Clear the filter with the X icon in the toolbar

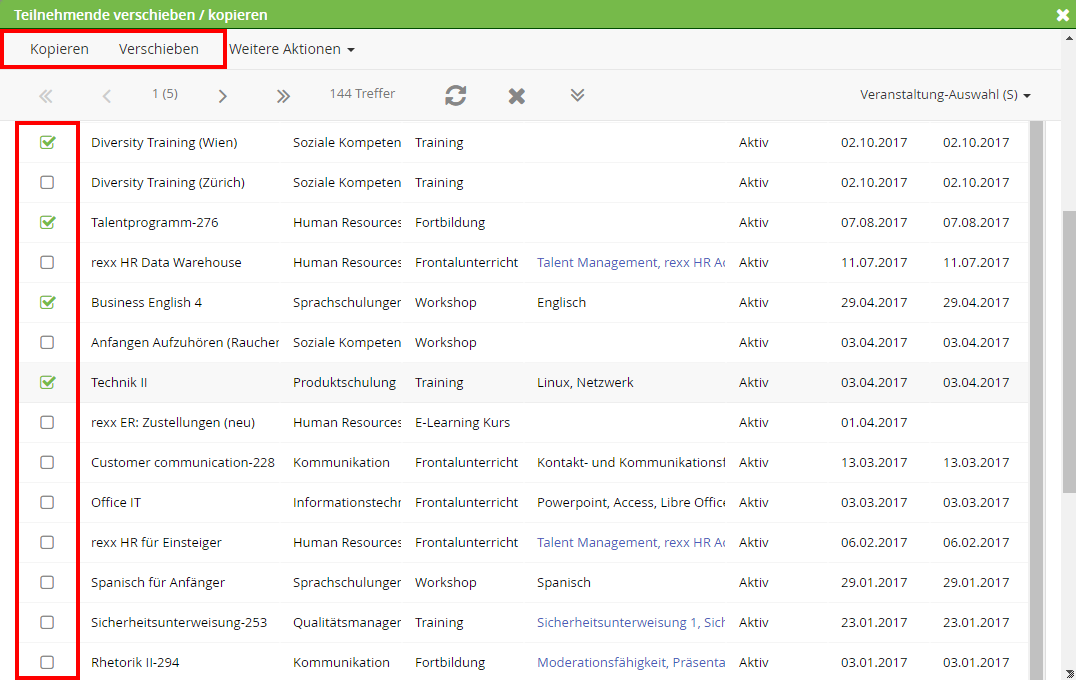click(517, 95)
